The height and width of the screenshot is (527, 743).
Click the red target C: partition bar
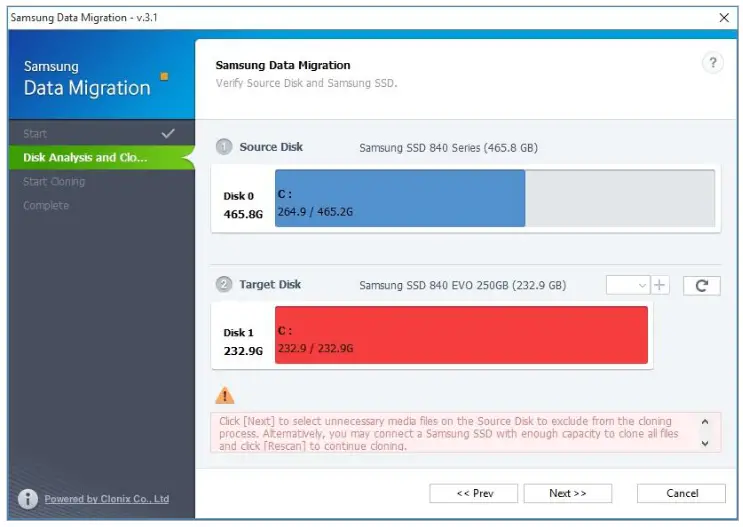click(462, 335)
